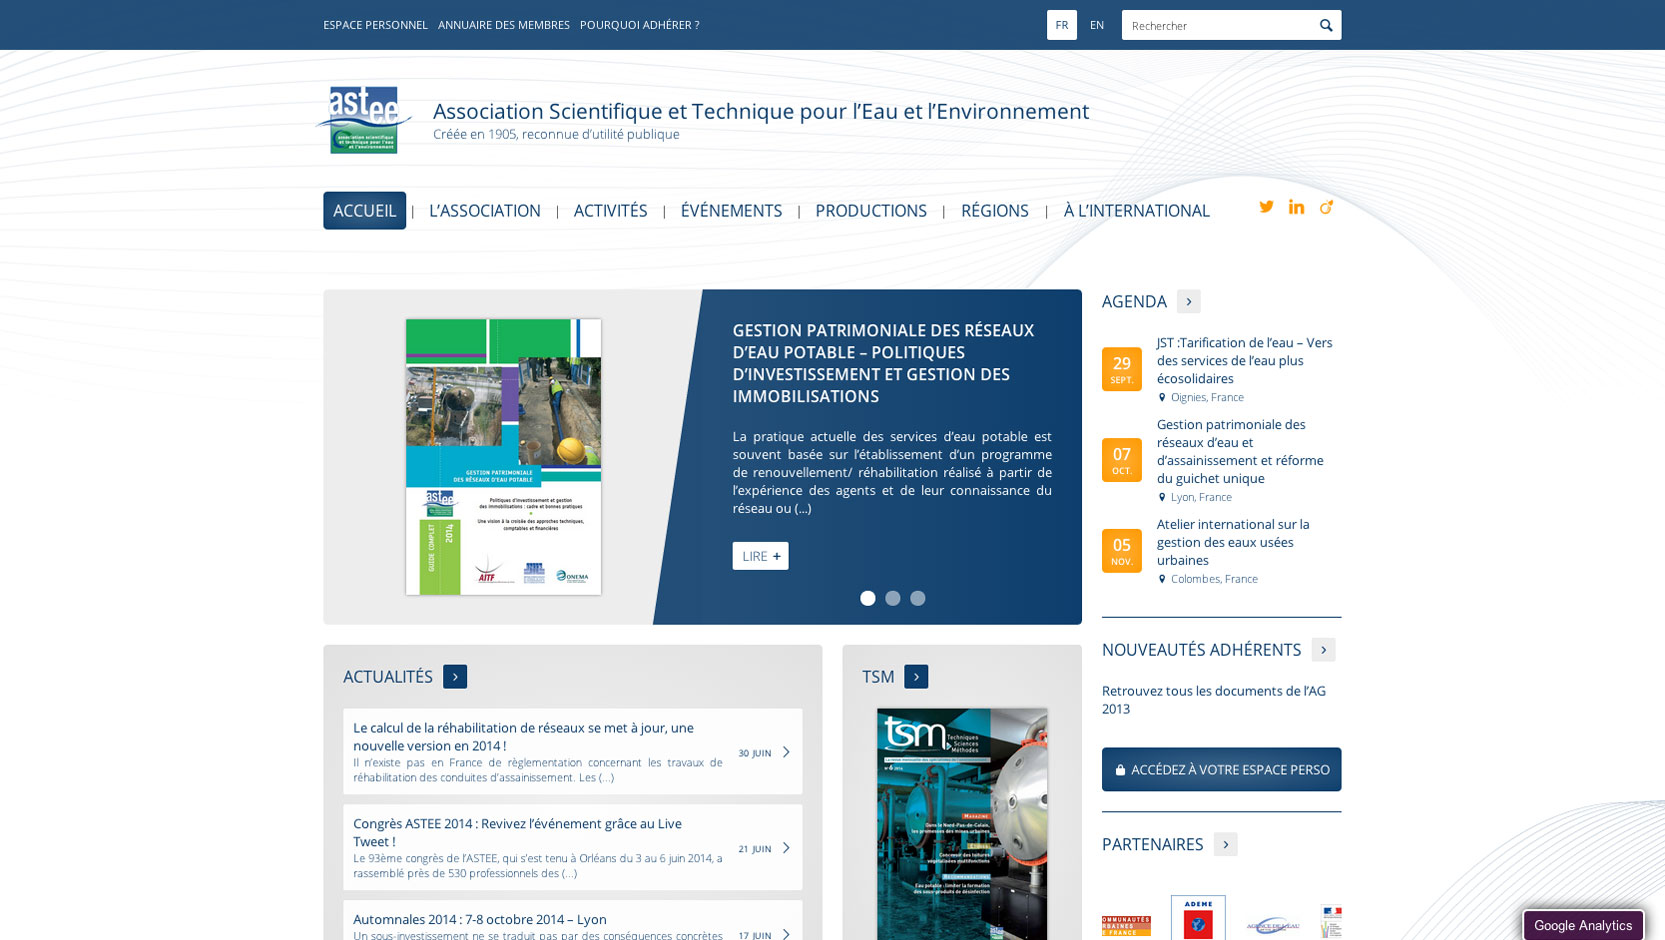Click the ADEME partner logo
Screen dimensions: 1665x940
point(1198,918)
